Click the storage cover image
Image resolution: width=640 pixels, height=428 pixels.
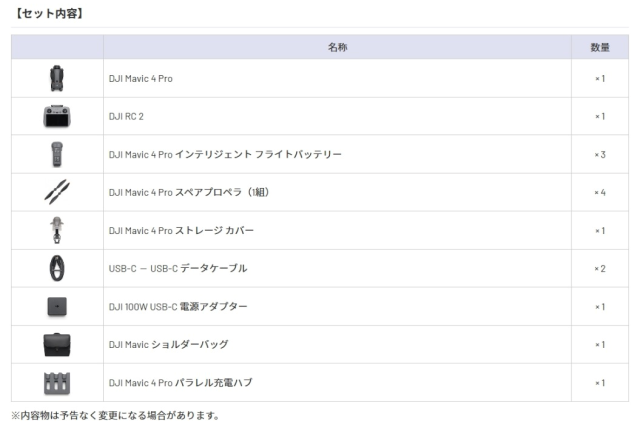coord(56,230)
